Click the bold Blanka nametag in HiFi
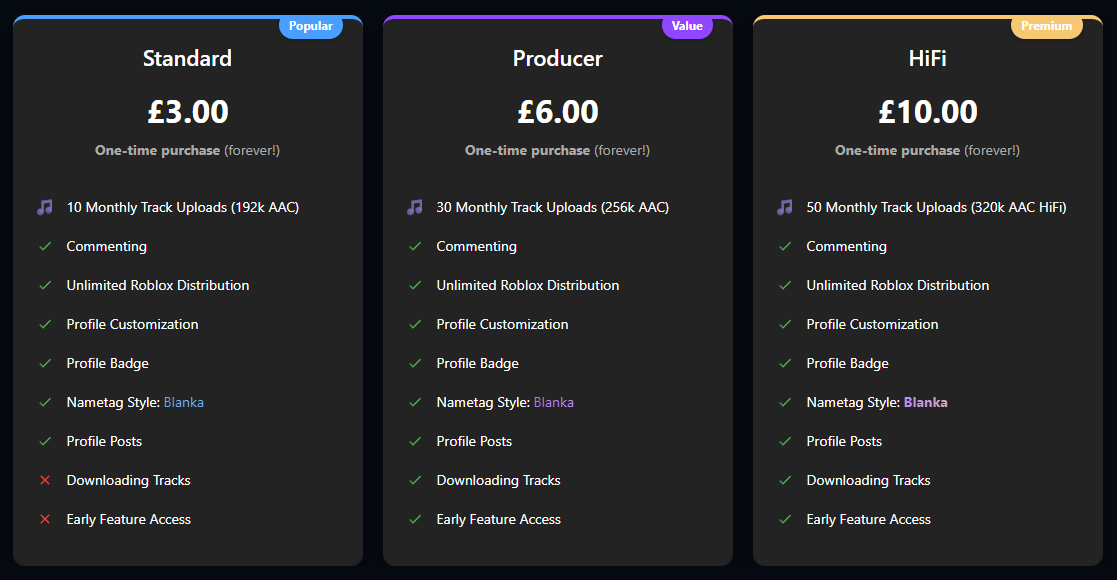Image resolution: width=1117 pixels, height=580 pixels. (925, 403)
